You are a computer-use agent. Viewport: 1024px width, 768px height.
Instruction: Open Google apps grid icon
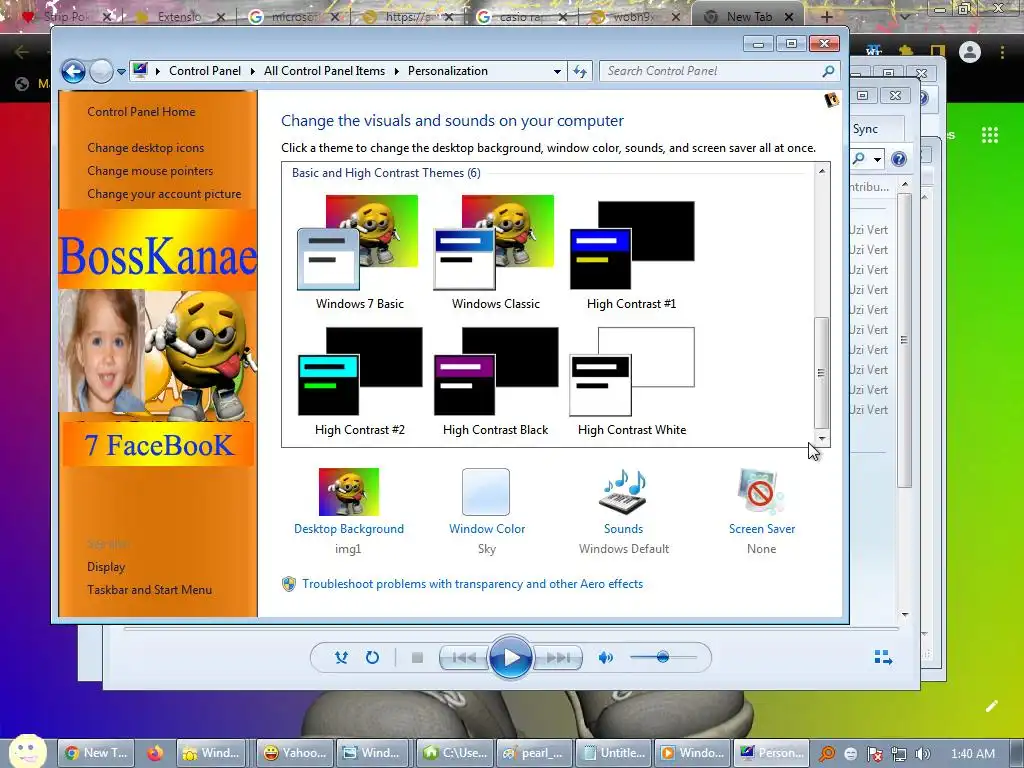coord(989,135)
